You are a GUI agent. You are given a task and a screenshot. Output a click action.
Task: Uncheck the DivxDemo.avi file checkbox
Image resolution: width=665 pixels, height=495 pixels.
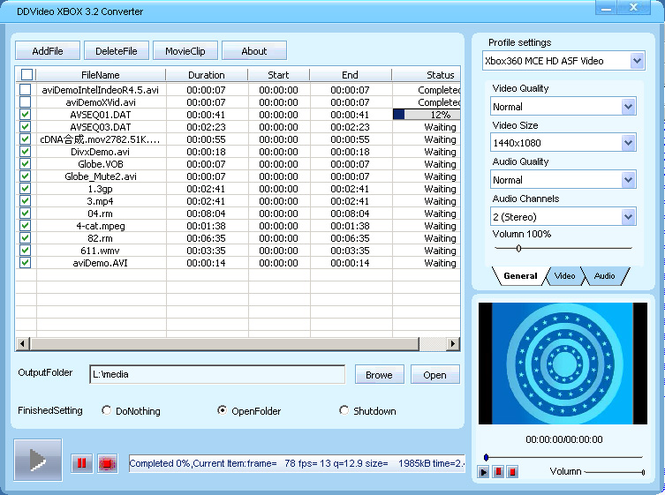pos(25,151)
